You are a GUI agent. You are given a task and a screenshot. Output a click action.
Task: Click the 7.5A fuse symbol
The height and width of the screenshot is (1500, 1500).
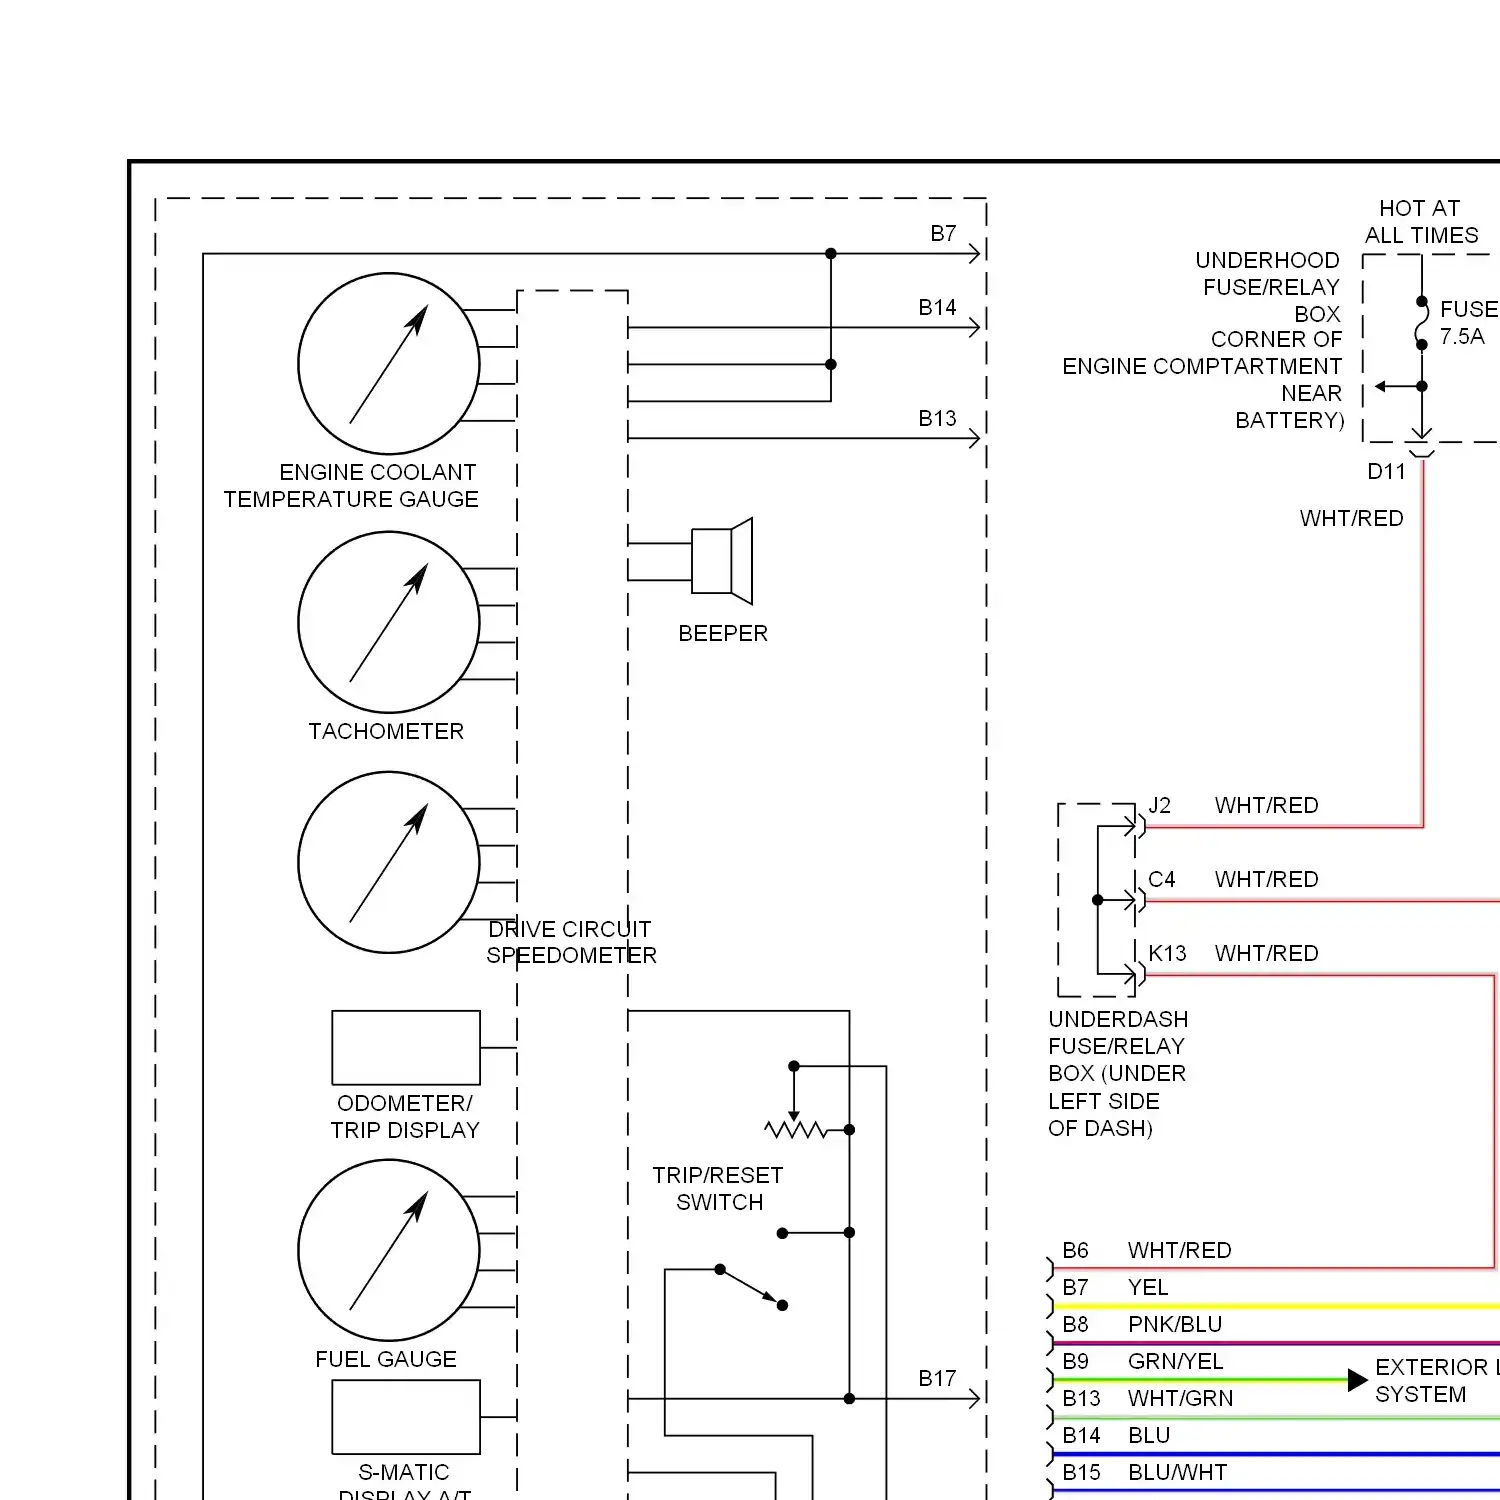click(x=1422, y=323)
